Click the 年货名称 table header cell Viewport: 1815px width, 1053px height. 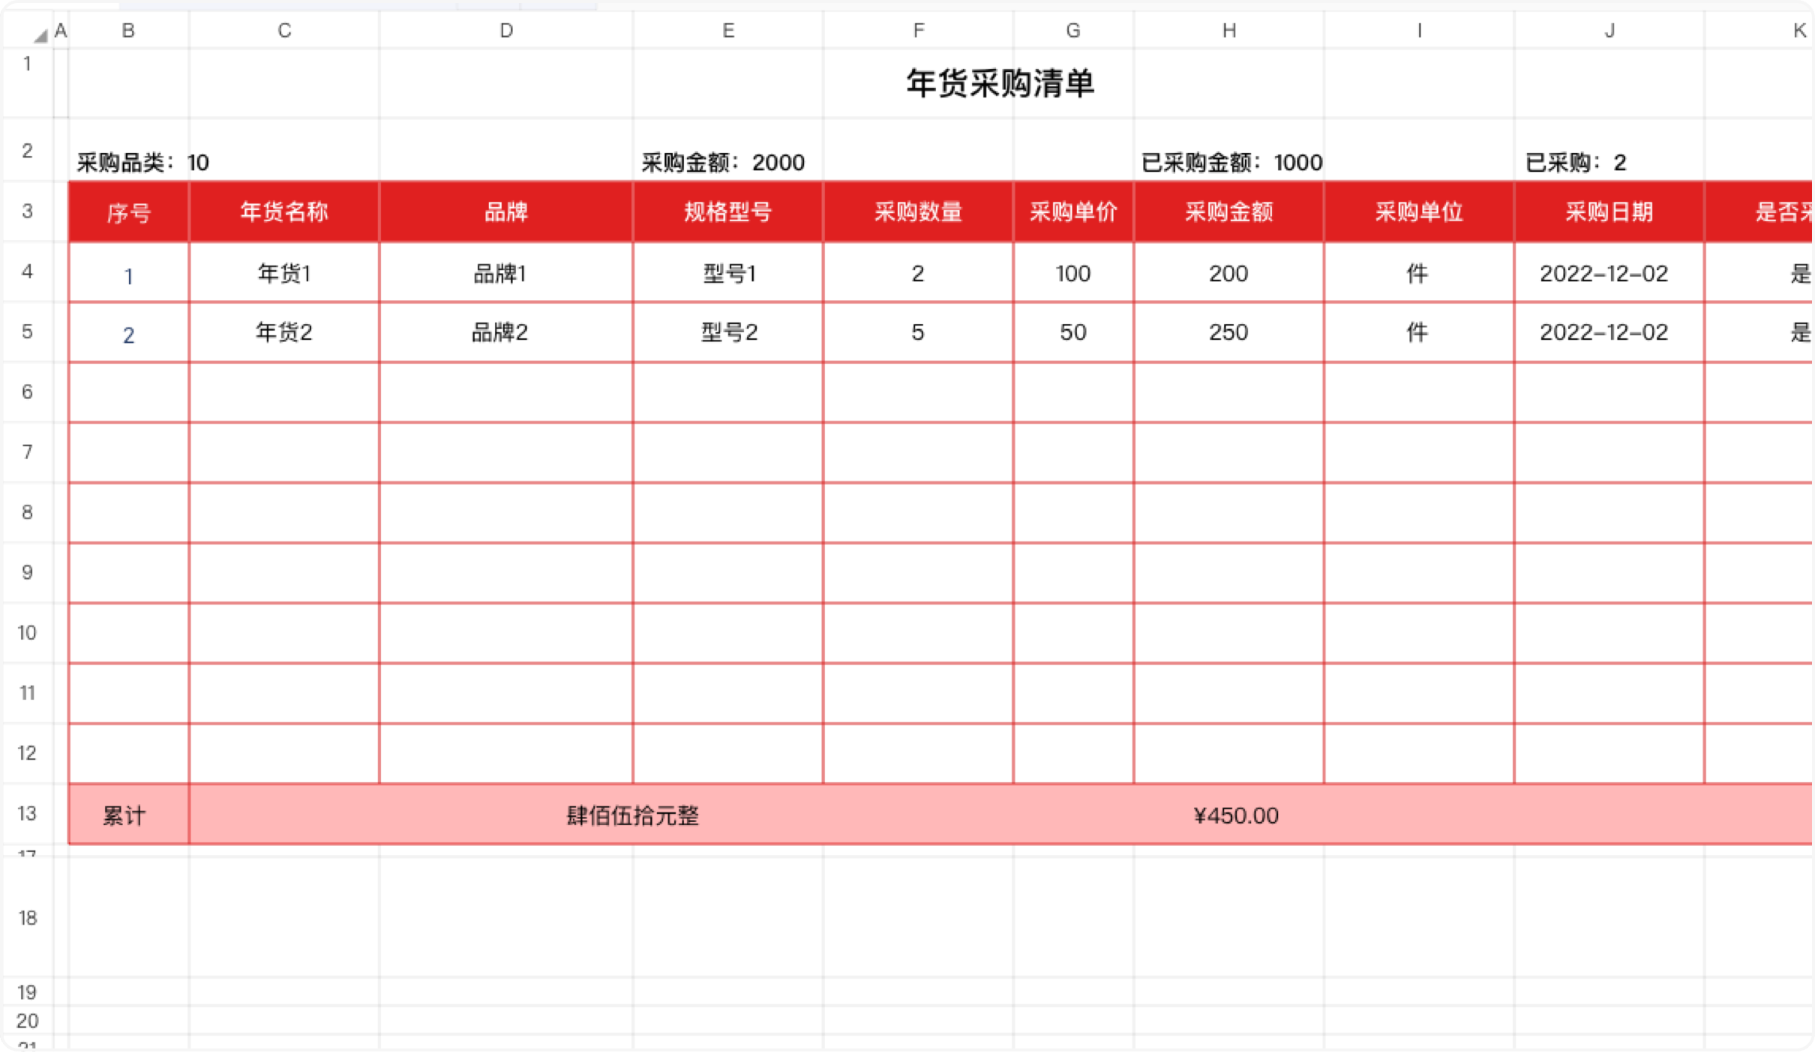pyautogui.click(x=284, y=212)
